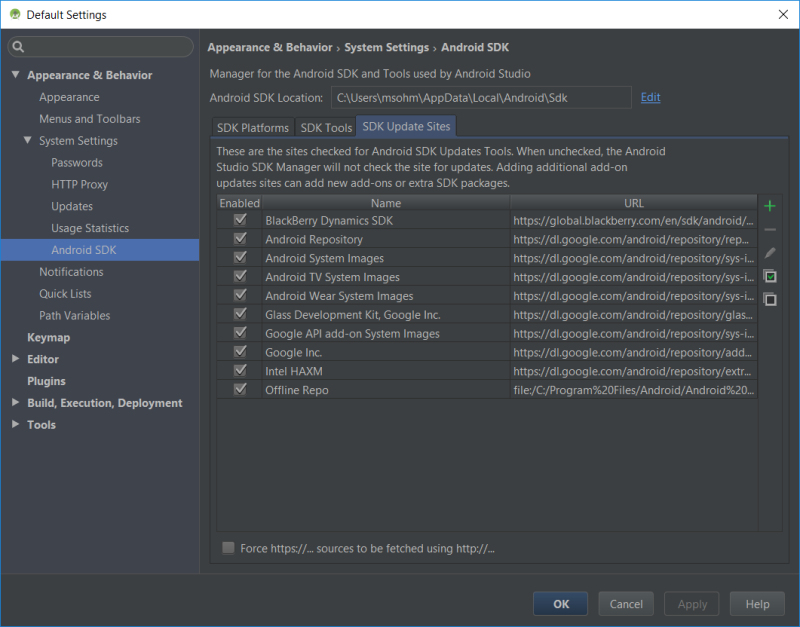Toggle Android Wear System Images checkbox
Image resolution: width=800 pixels, height=627 pixels.
[240, 295]
